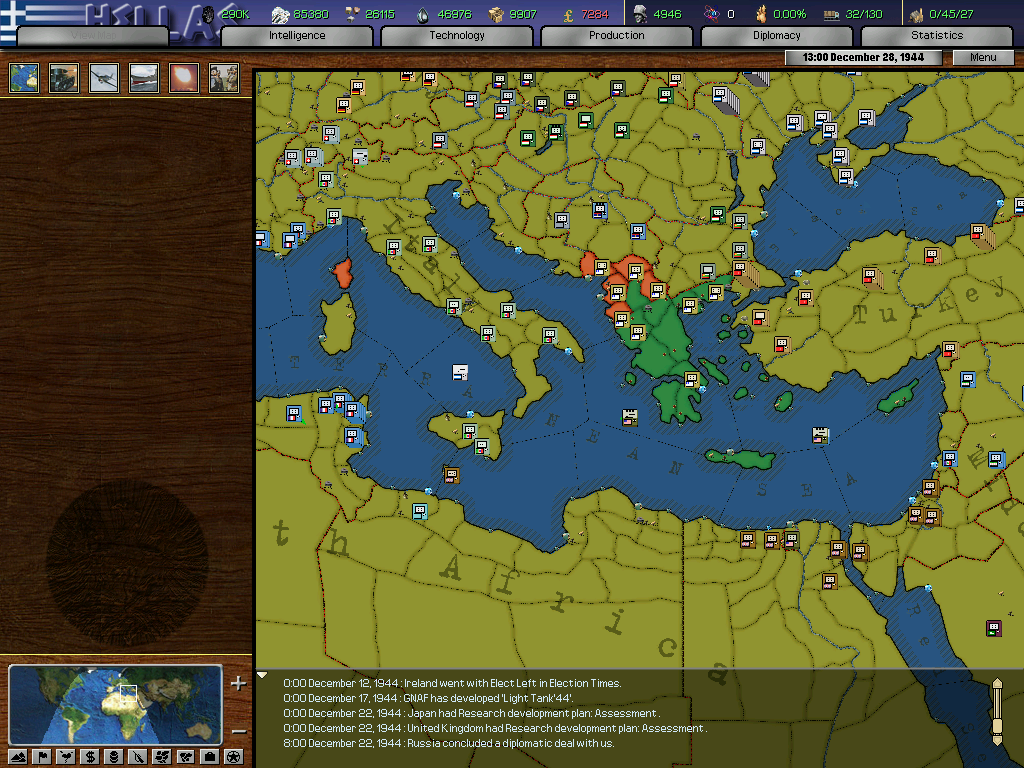Open the Diplomacy screen
1024x768 pixels.
(x=776, y=35)
